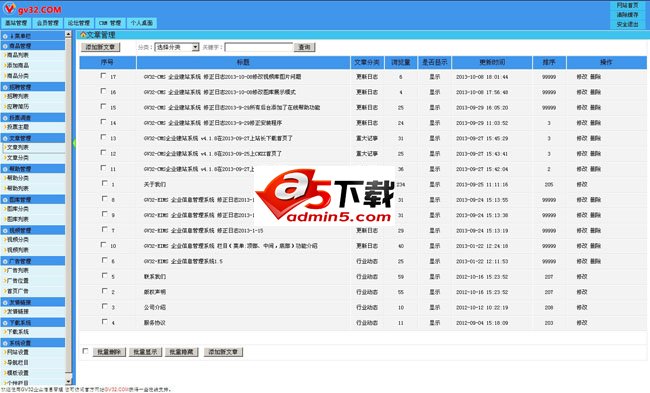
Task: Tick the checkbox for article 13
Action: 104,137
